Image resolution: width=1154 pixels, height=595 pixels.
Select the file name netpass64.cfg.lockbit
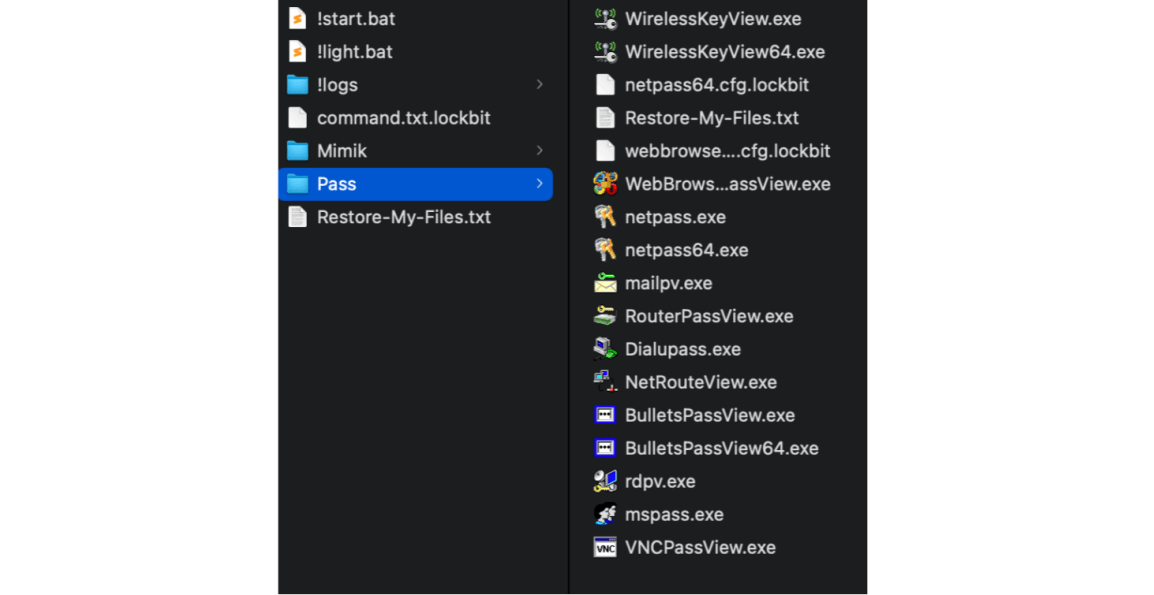coord(717,85)
